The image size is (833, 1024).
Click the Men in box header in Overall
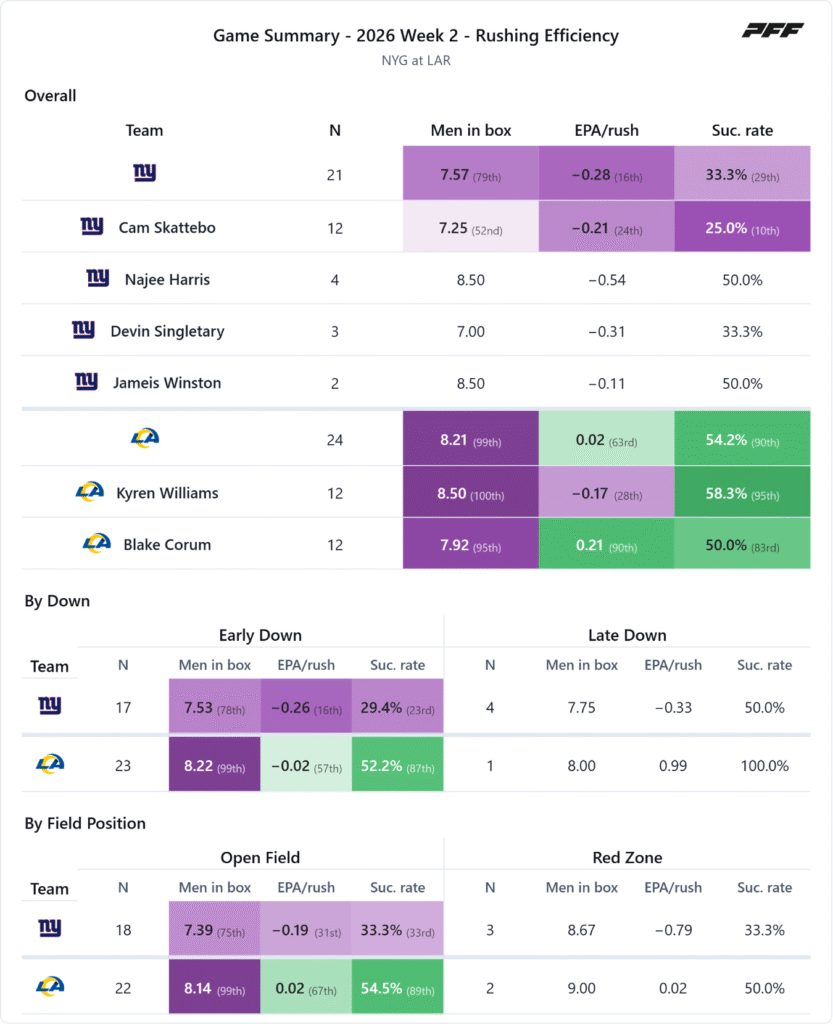(x=471, y=131)
